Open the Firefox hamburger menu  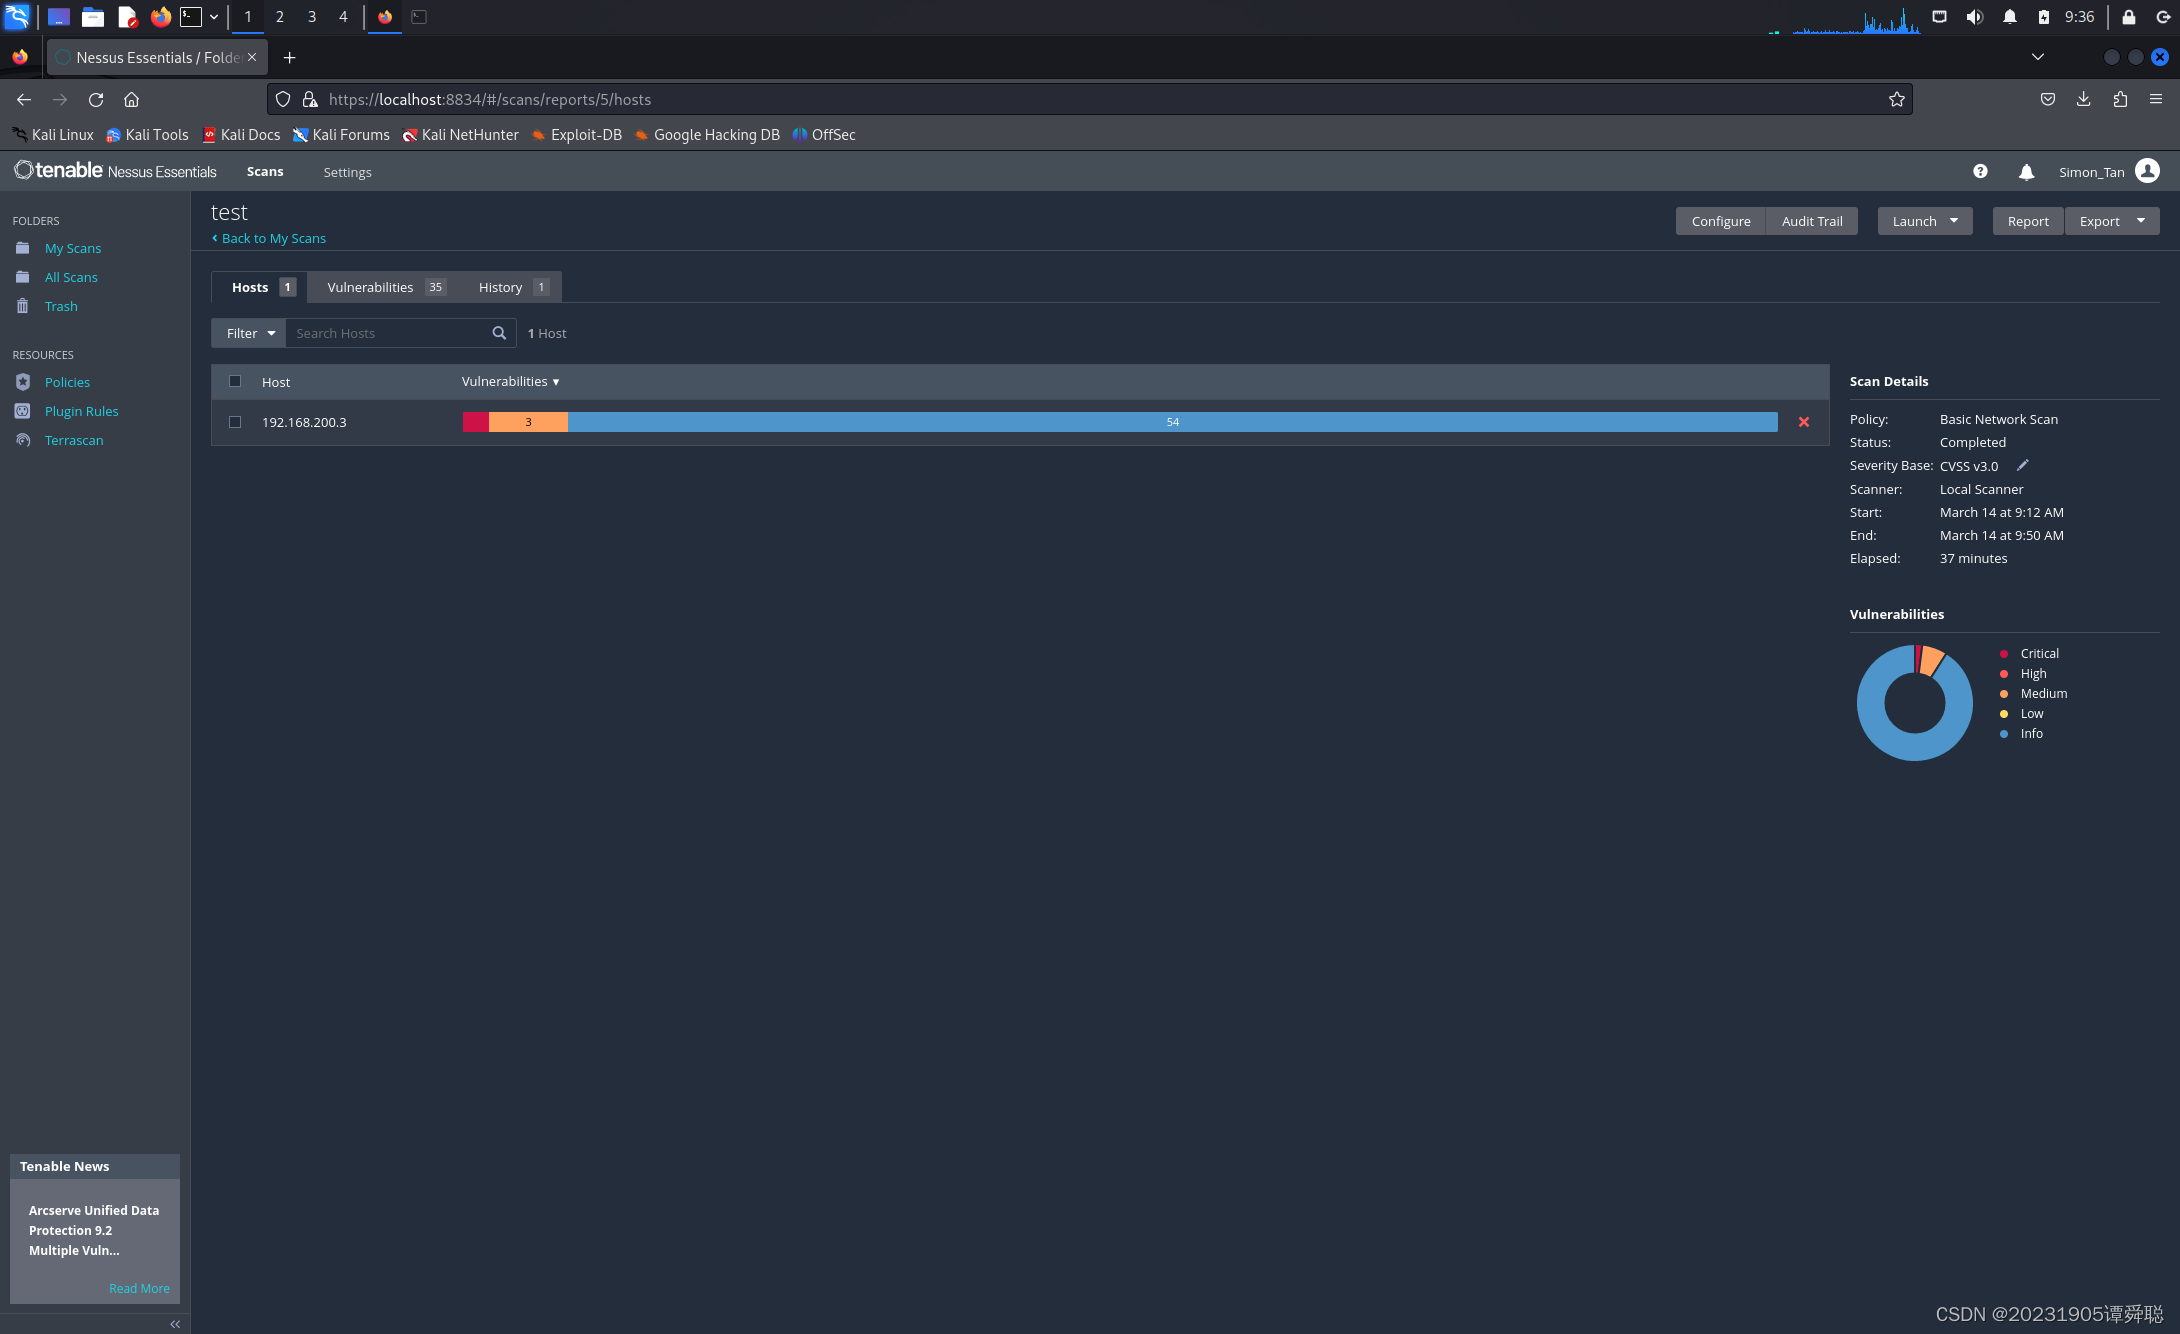[x=2156, y=99]
